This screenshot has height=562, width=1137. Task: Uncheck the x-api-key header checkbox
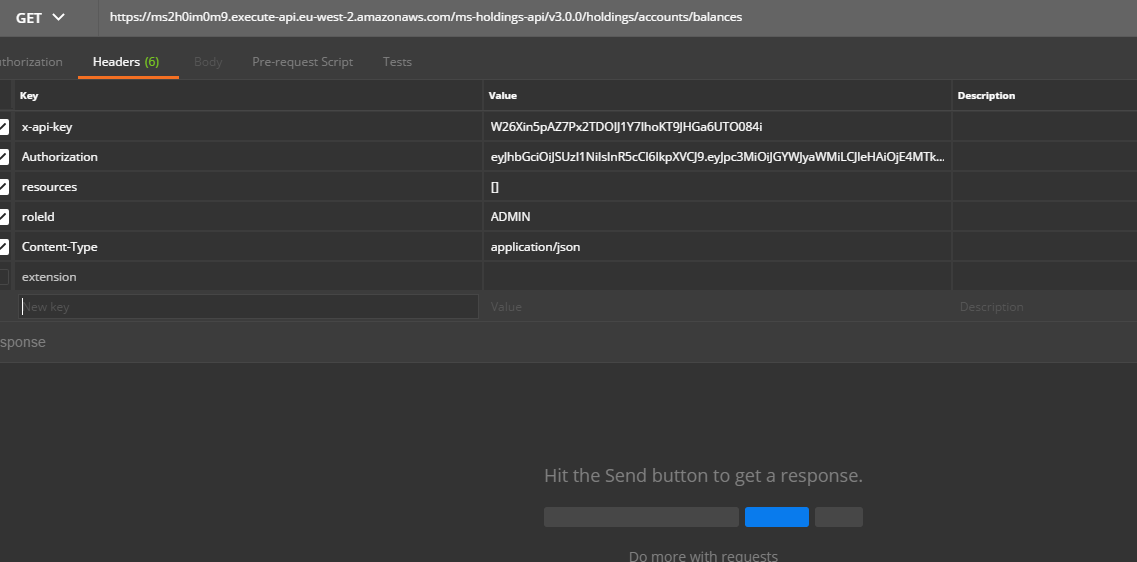pyautogui.click(x=4, y=127)
